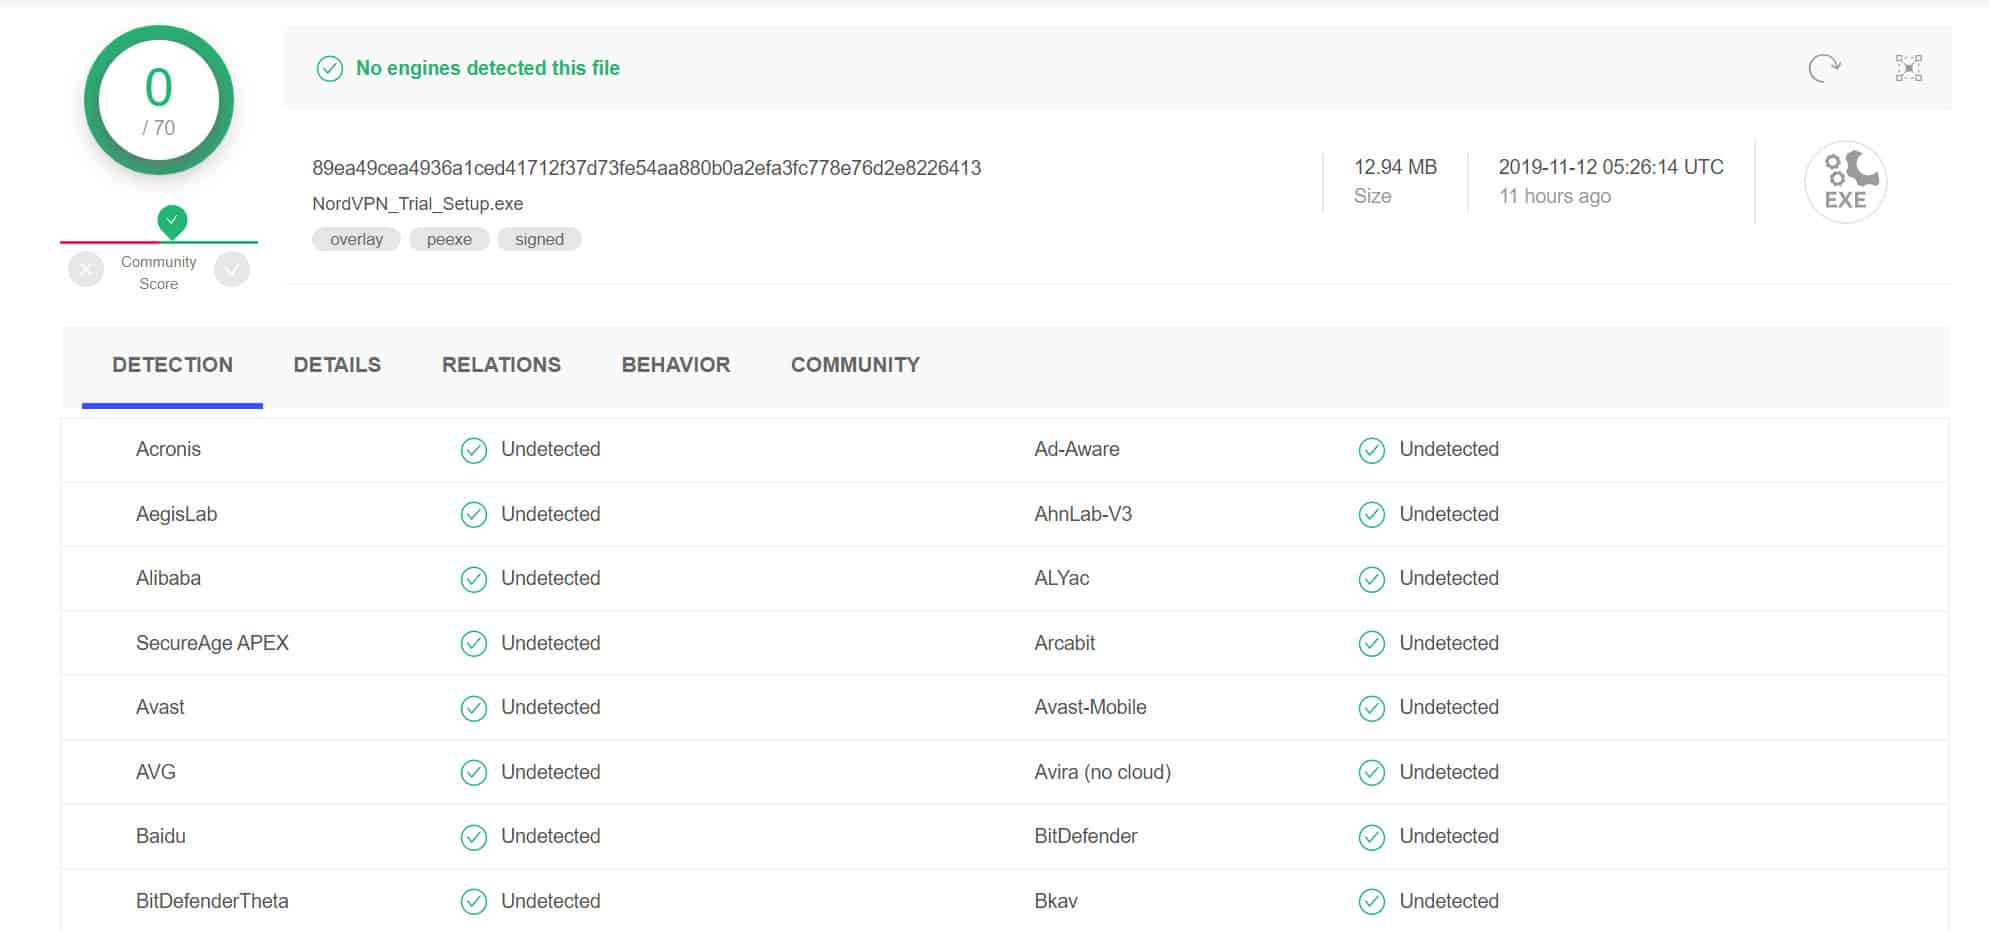This screenshot has height=931, width=1989.
Task: Click the Bkav engine name
Action: [1056, 901]
